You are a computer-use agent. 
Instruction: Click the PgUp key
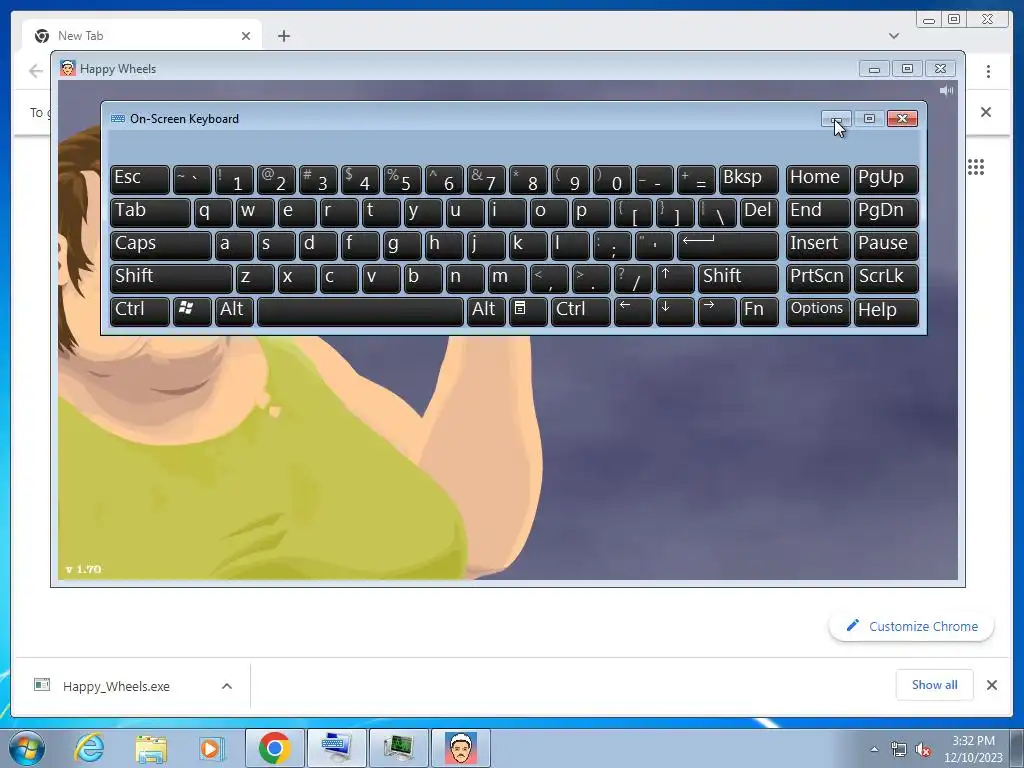tap(886, 180)
